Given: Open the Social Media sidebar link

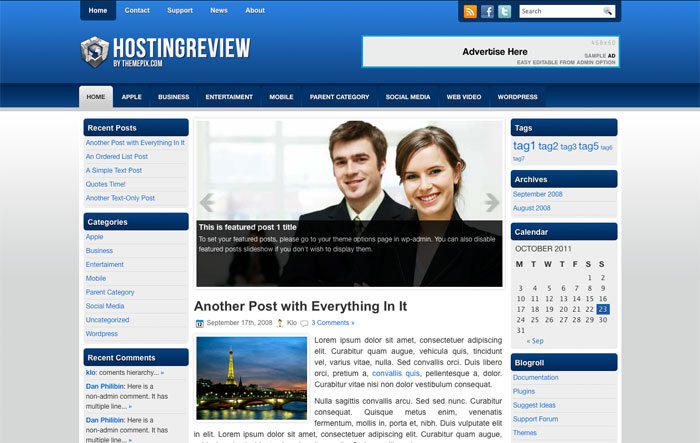Looking at the screenshot, I should (x=105, y=306).
